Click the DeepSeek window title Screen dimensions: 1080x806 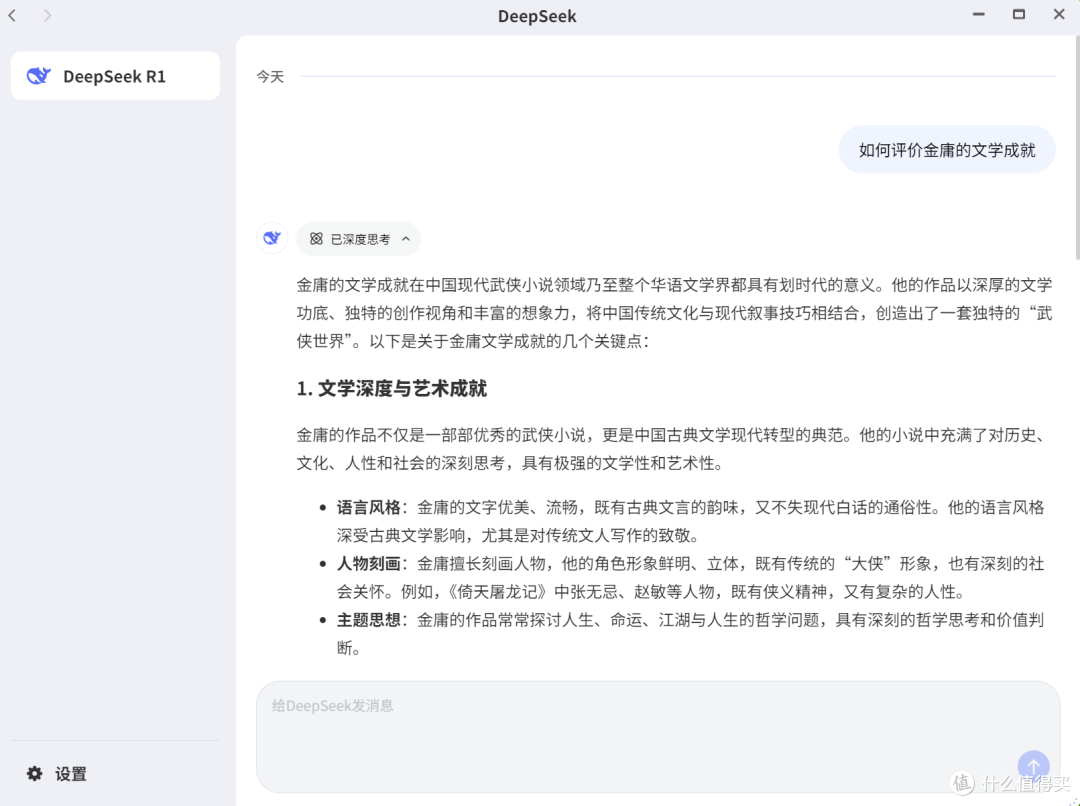click(x=537, y=16)
